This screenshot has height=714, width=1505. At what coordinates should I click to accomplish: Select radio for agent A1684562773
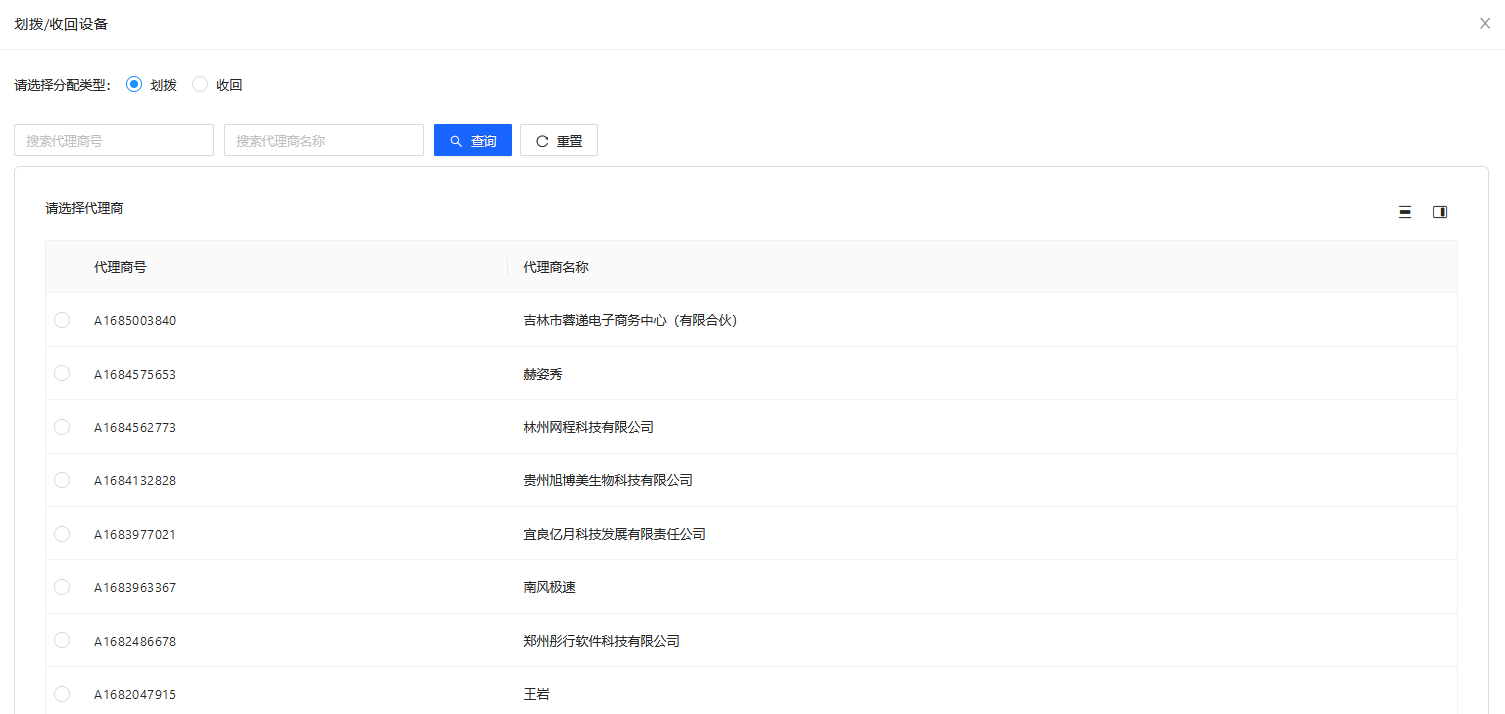62,427
